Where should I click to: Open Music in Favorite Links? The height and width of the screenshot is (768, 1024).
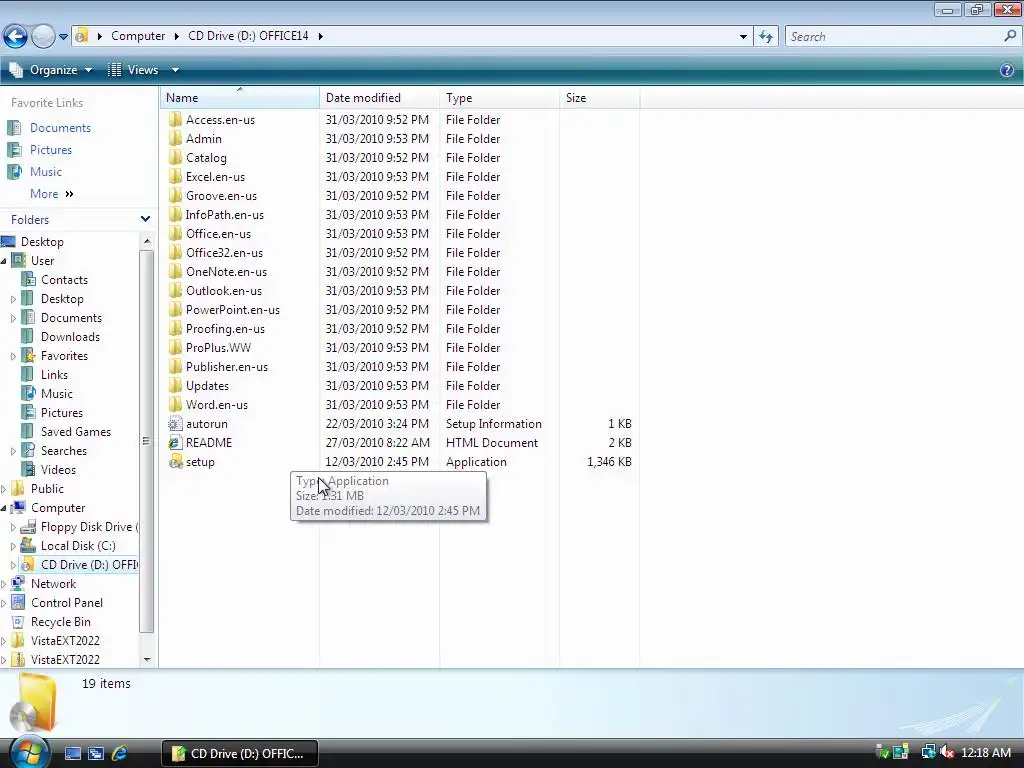point(46,172)
